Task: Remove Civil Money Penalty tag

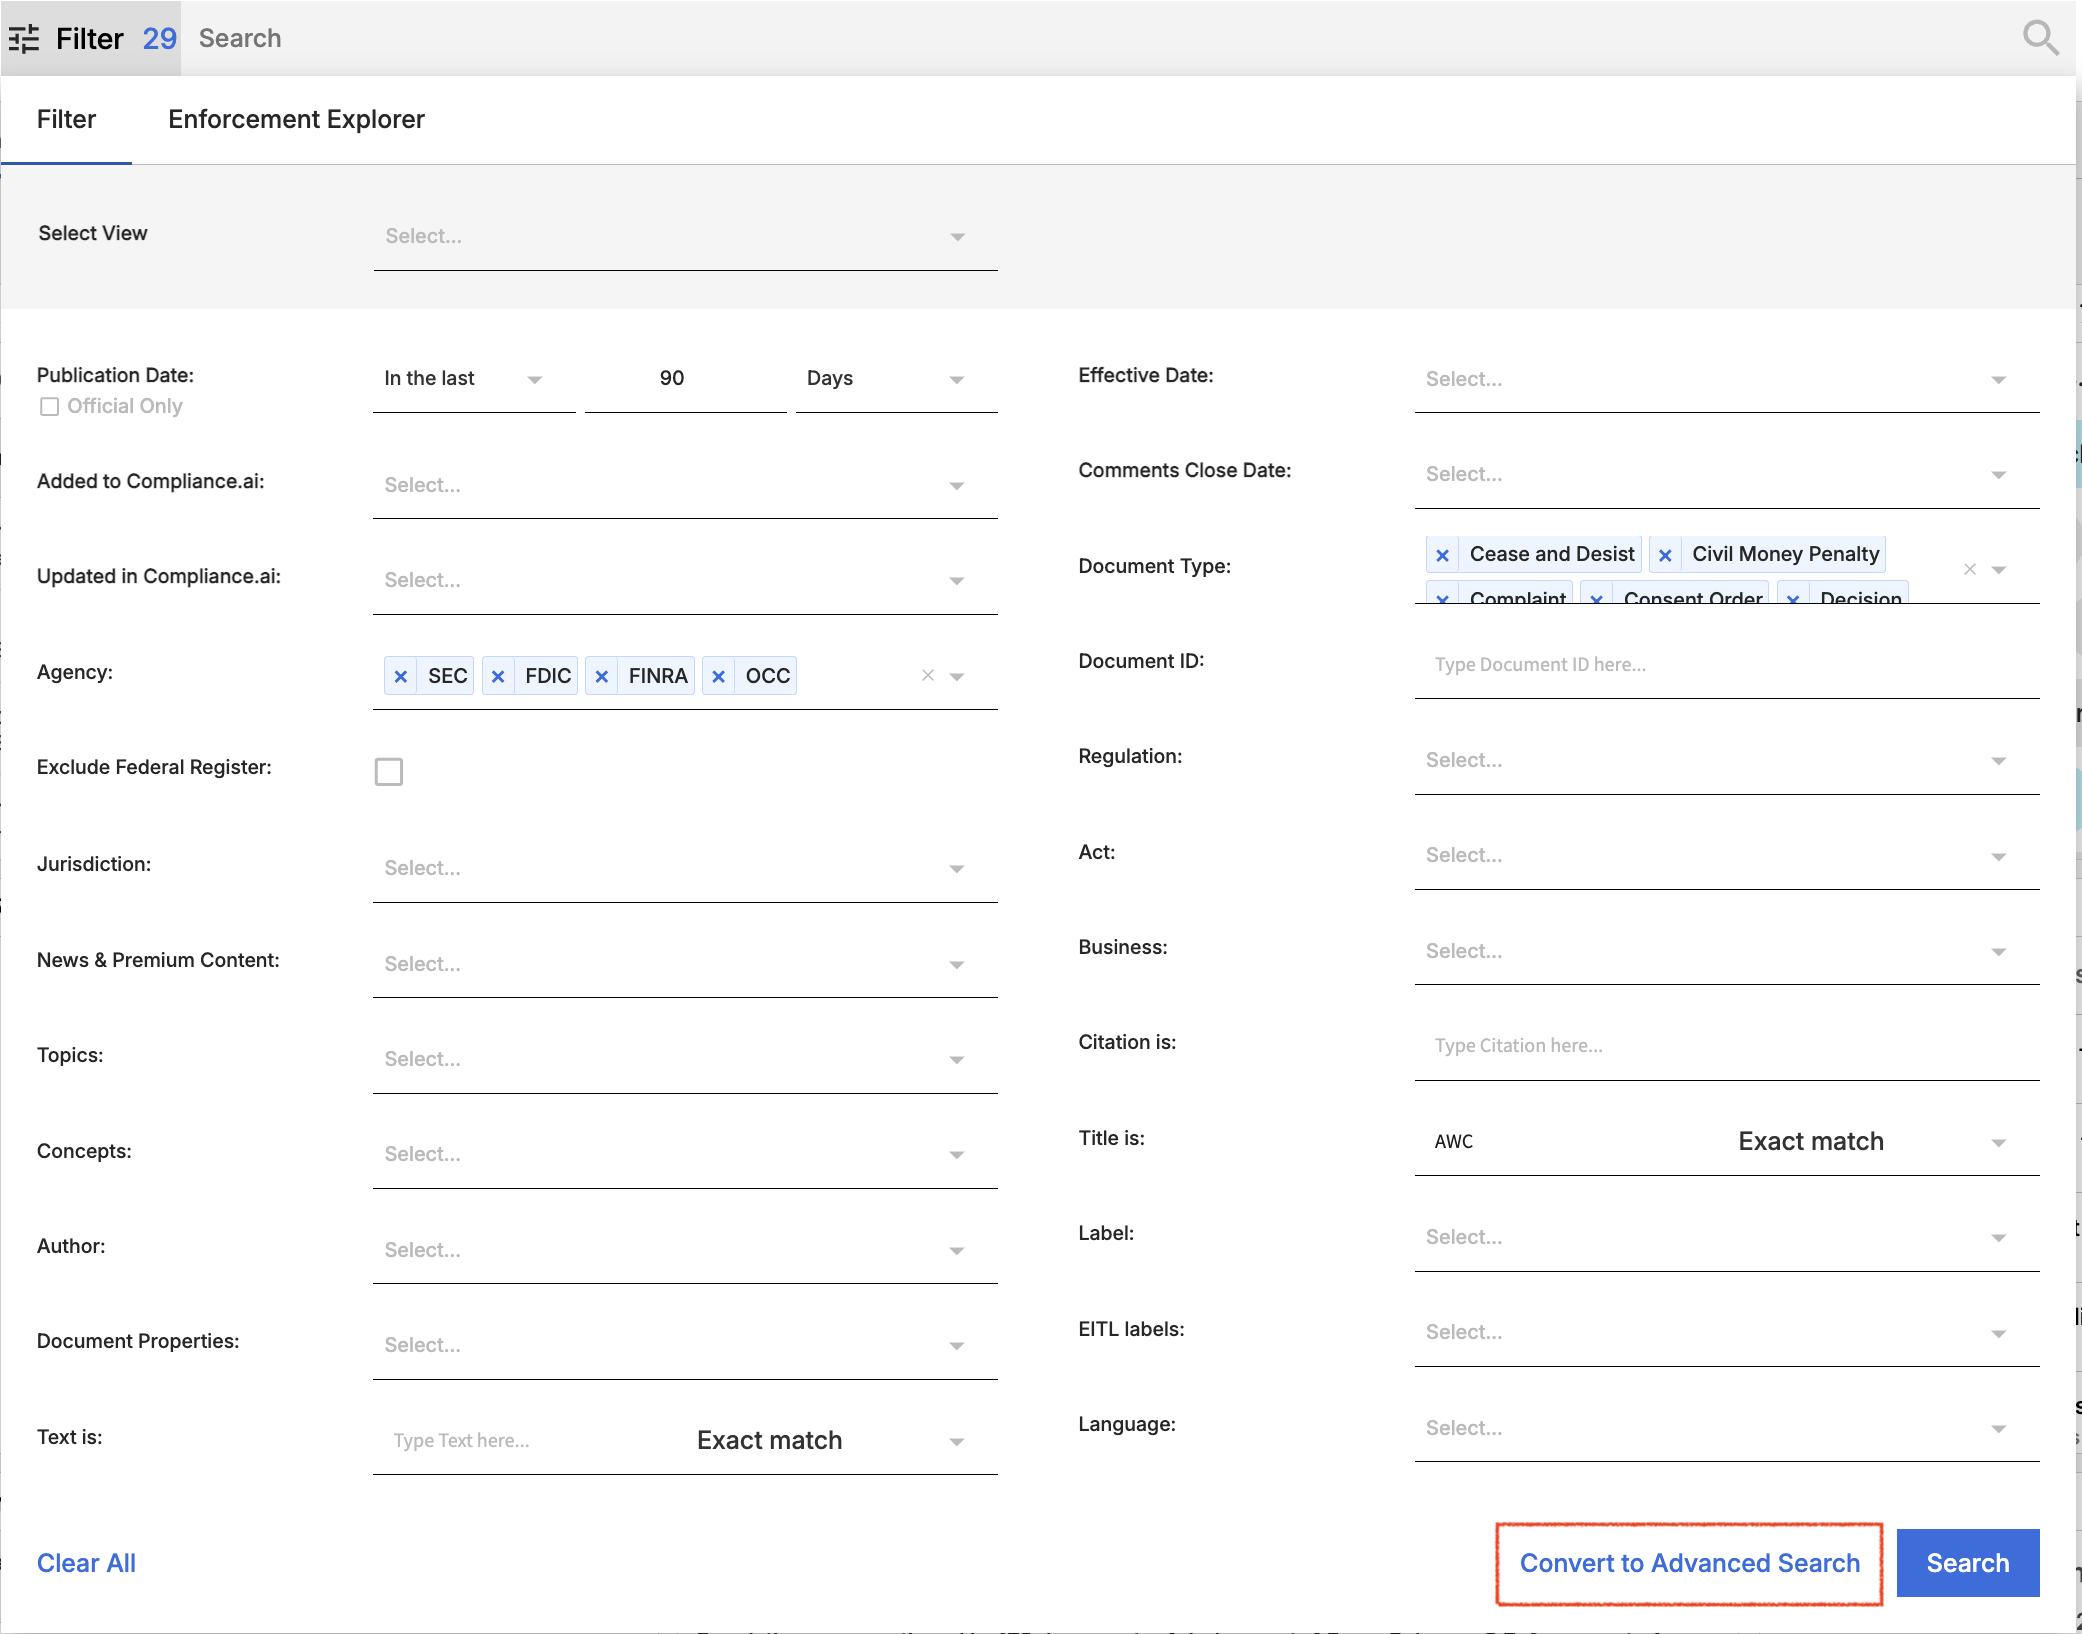Action: 1665,555
